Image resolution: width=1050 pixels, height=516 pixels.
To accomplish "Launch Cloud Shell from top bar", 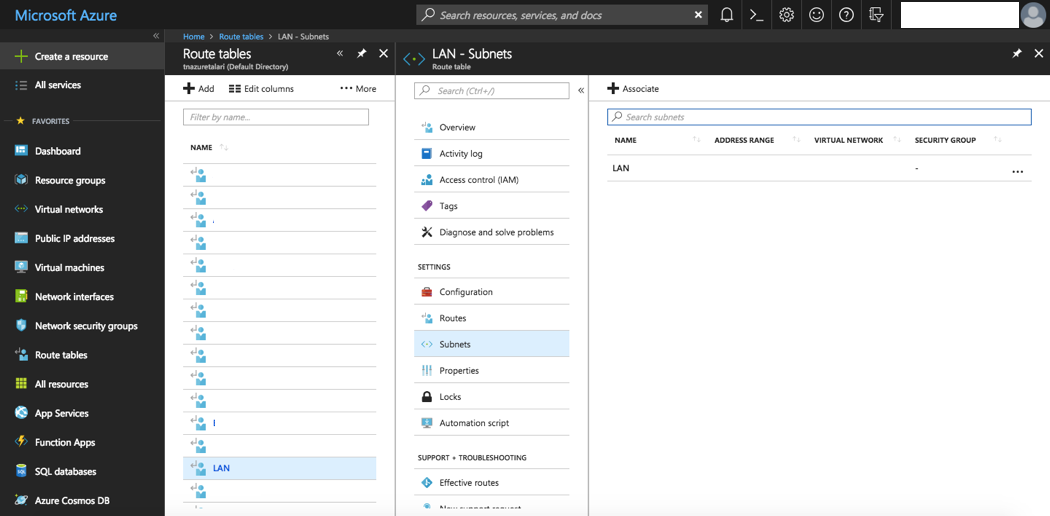I will point(757,15).
